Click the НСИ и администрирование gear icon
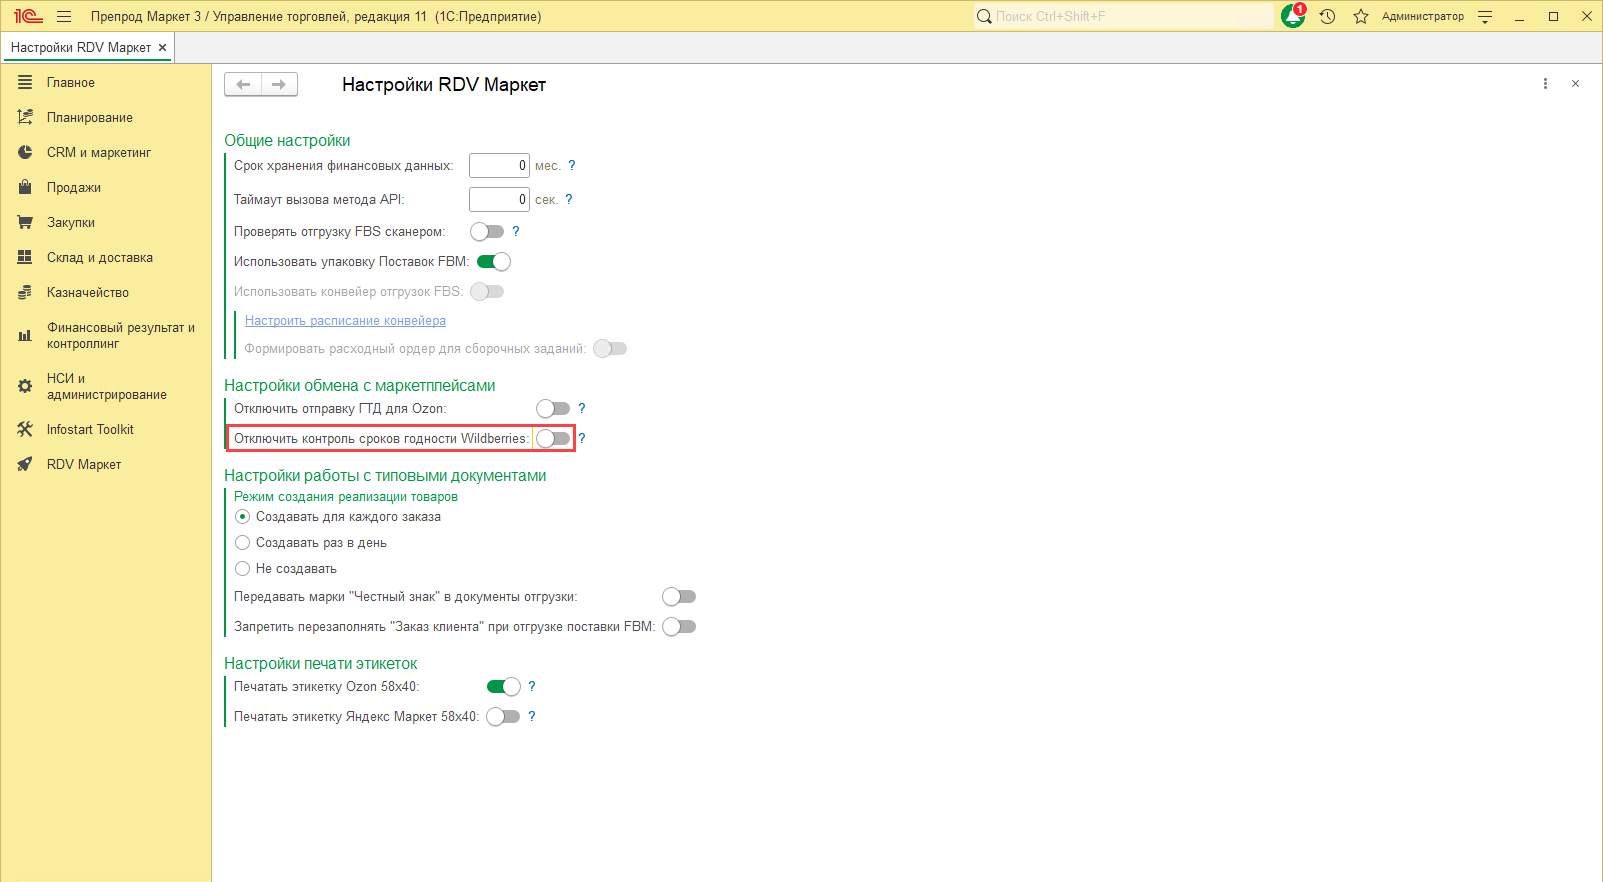The width and height of the screenshot is (1603, 882). (x=25, y=386)
